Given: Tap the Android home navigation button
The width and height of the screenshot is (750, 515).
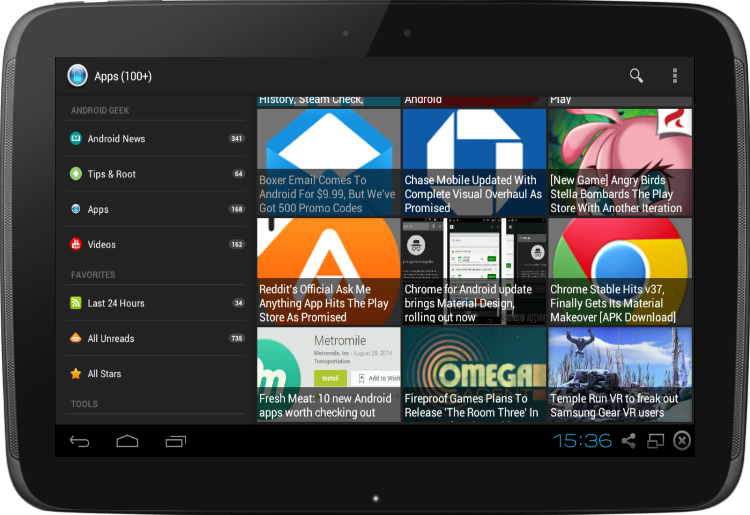Looking at the screenshot, I should (x=127, y=441).
